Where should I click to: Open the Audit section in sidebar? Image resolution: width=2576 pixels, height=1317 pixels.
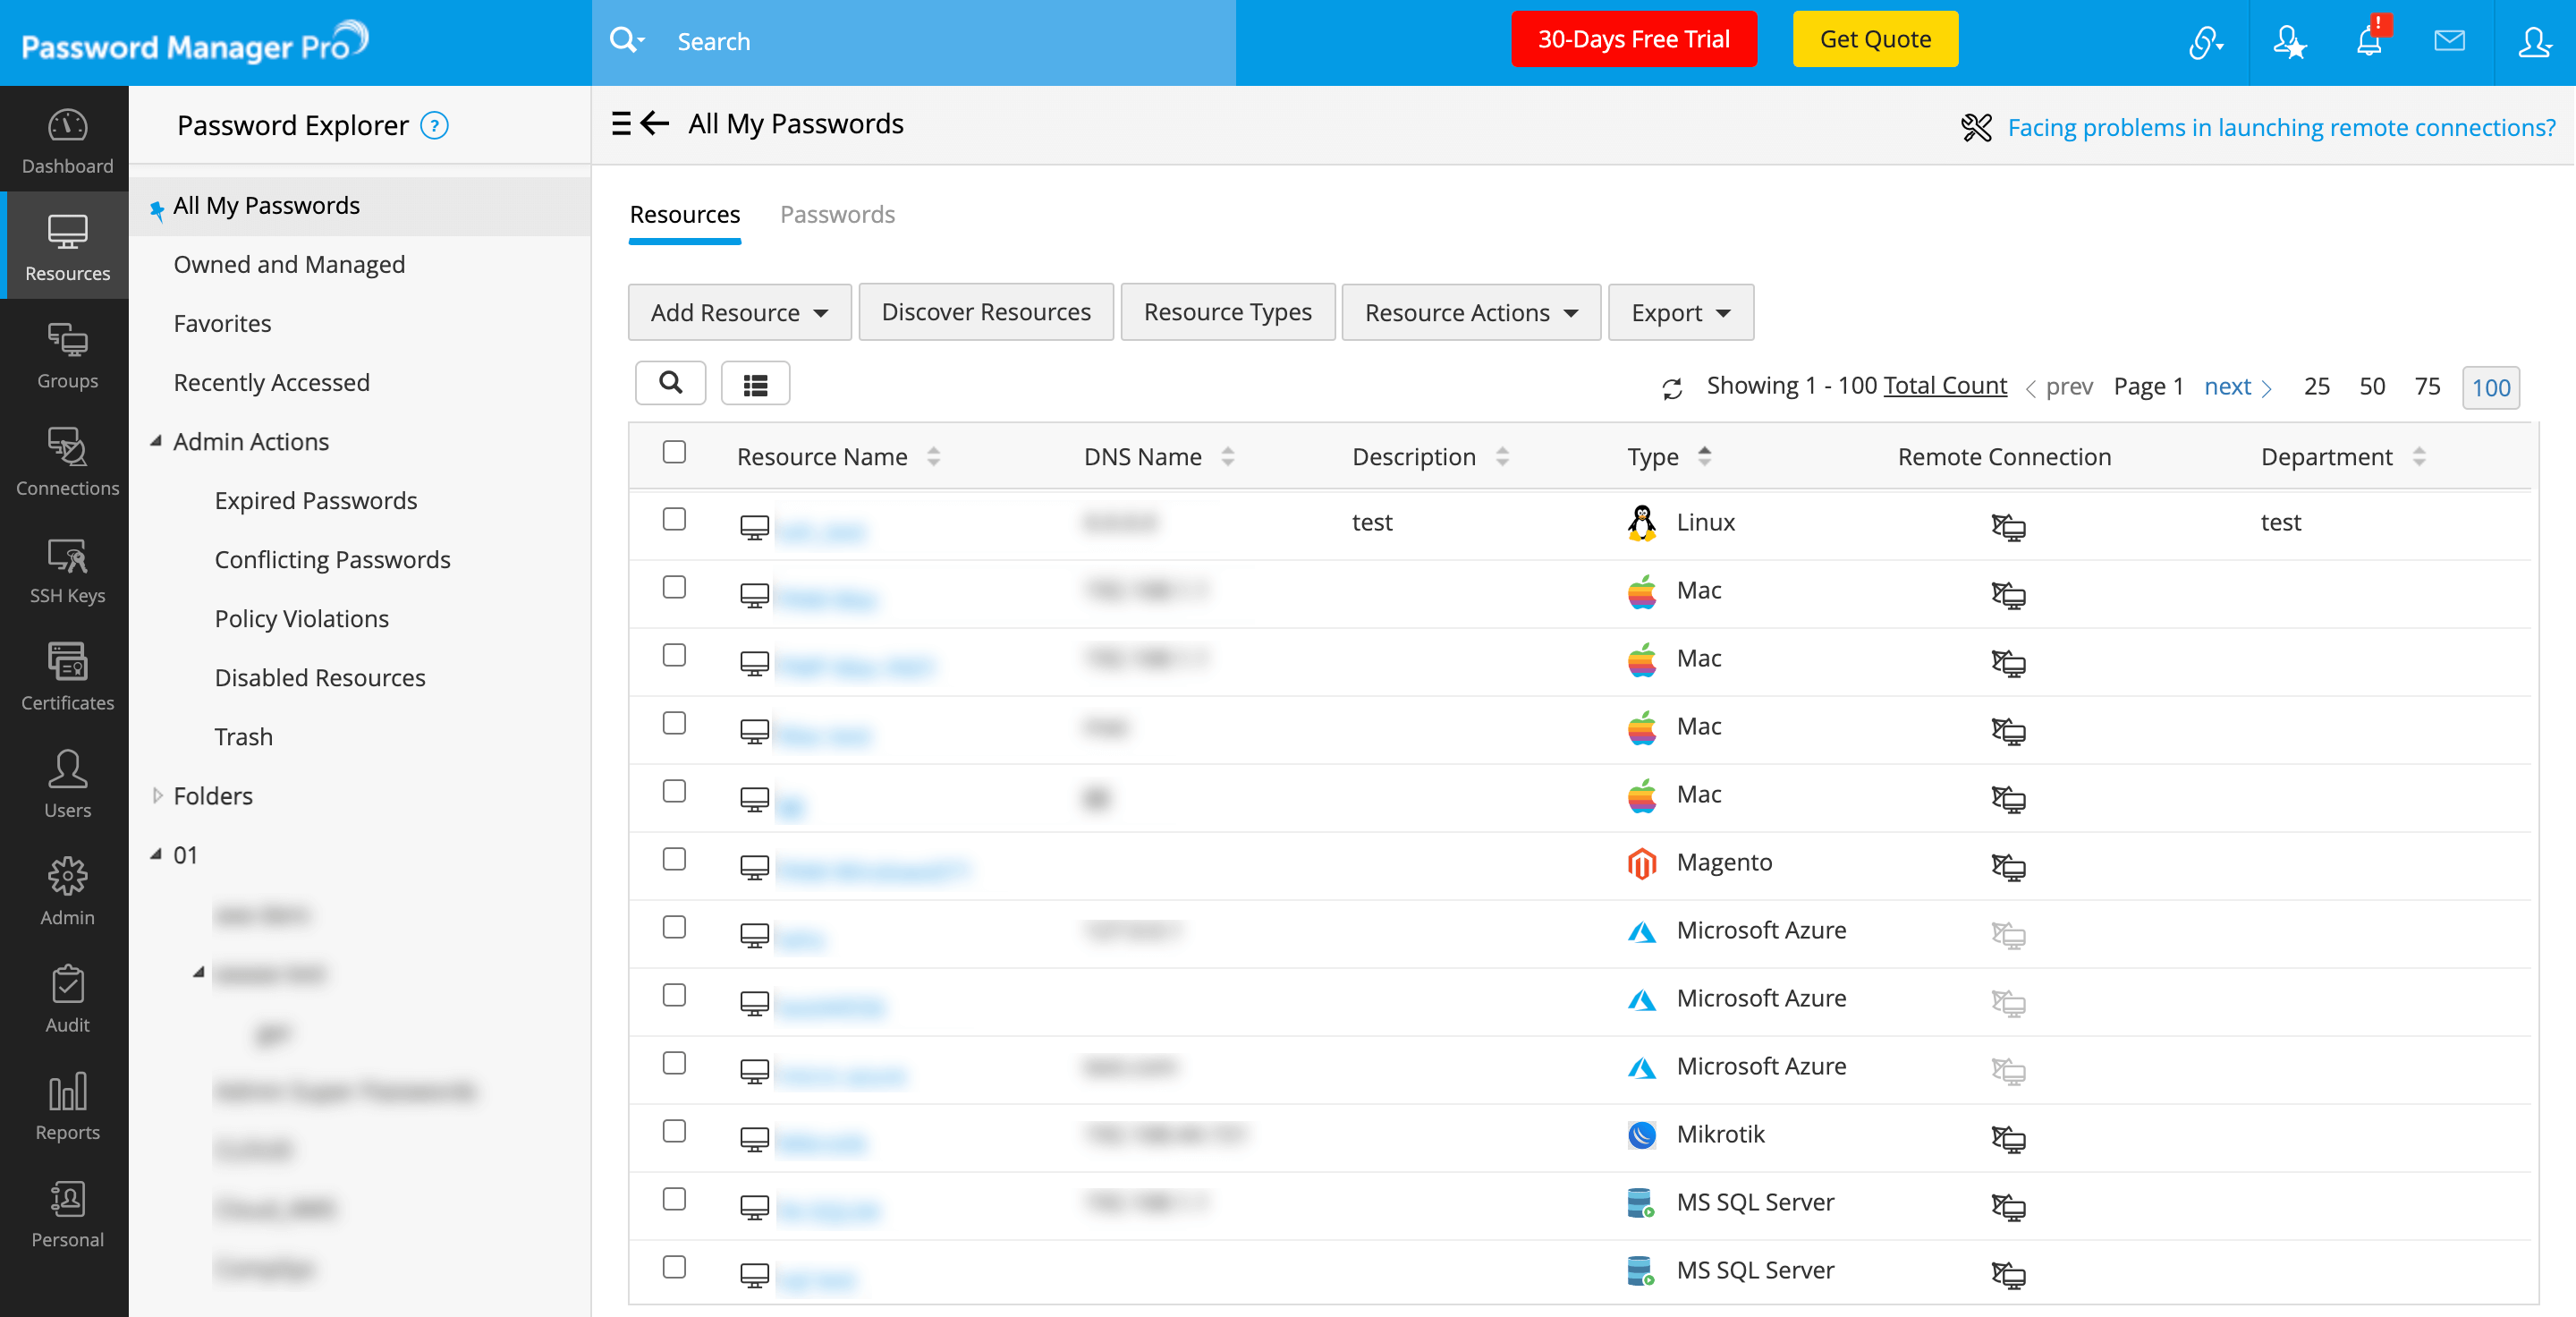click(x=67, y=999)
